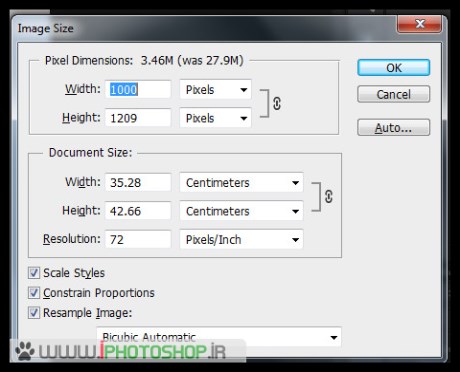Click the Pixel Dimensions Width field

point(138,89)
